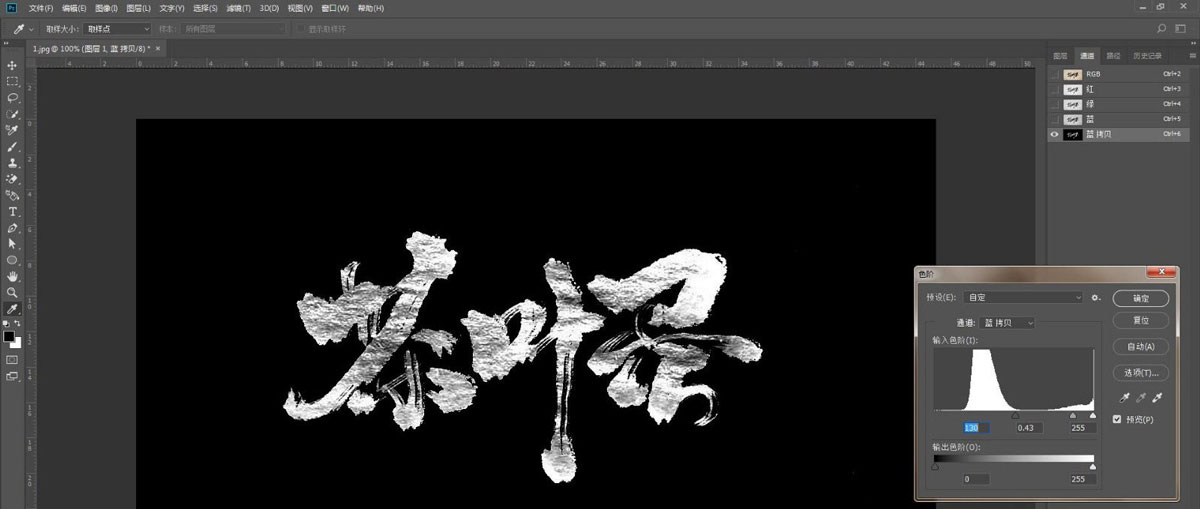The image size is (1200, 509).
Task: Pick the Zoom magnifier tool
Action: 13,292
